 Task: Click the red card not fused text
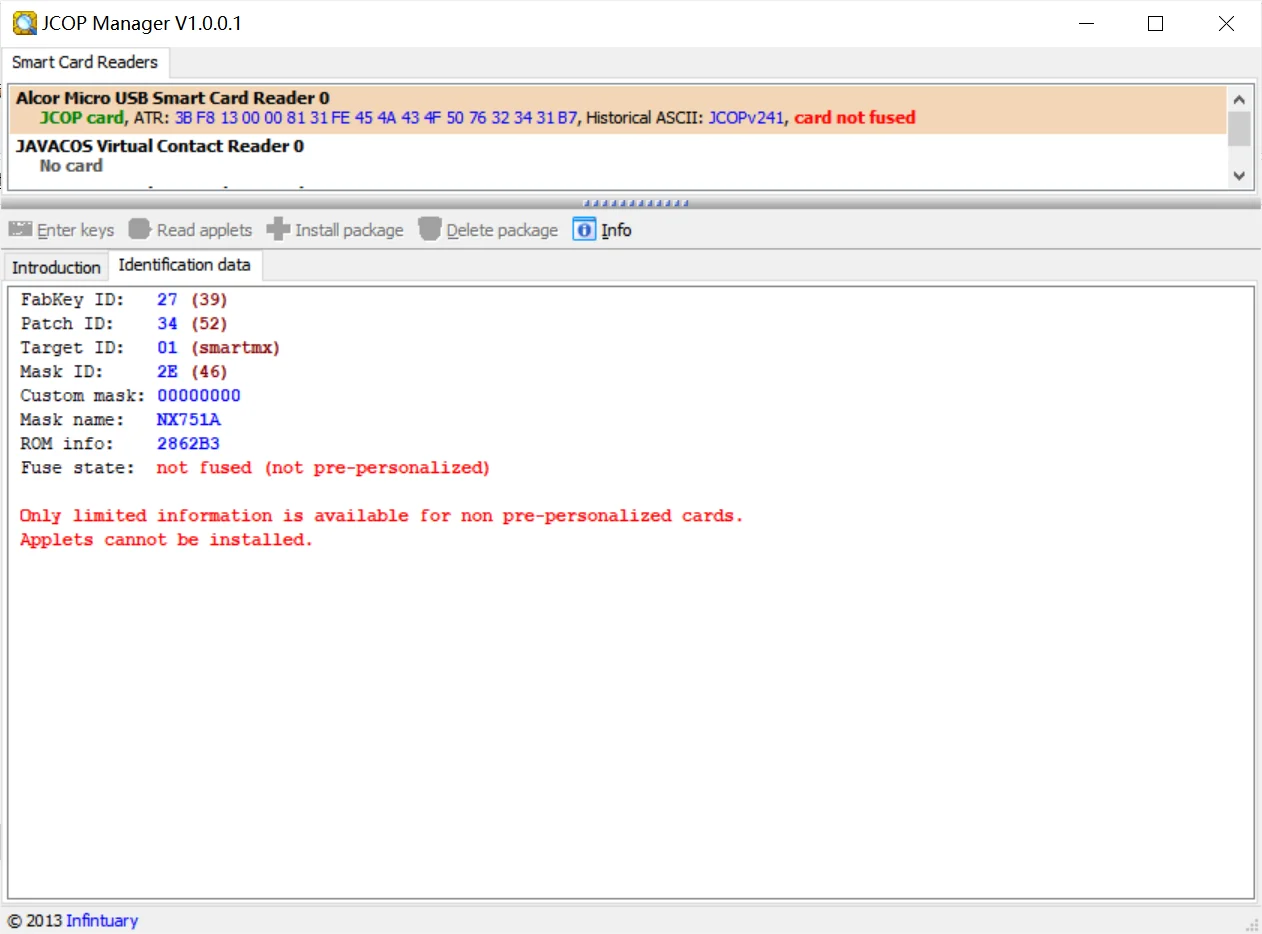[x=854, y=118]
